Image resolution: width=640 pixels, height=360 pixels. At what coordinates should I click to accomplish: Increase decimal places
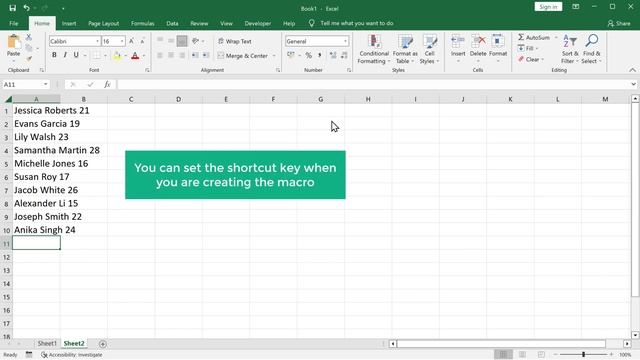point(333,55)
